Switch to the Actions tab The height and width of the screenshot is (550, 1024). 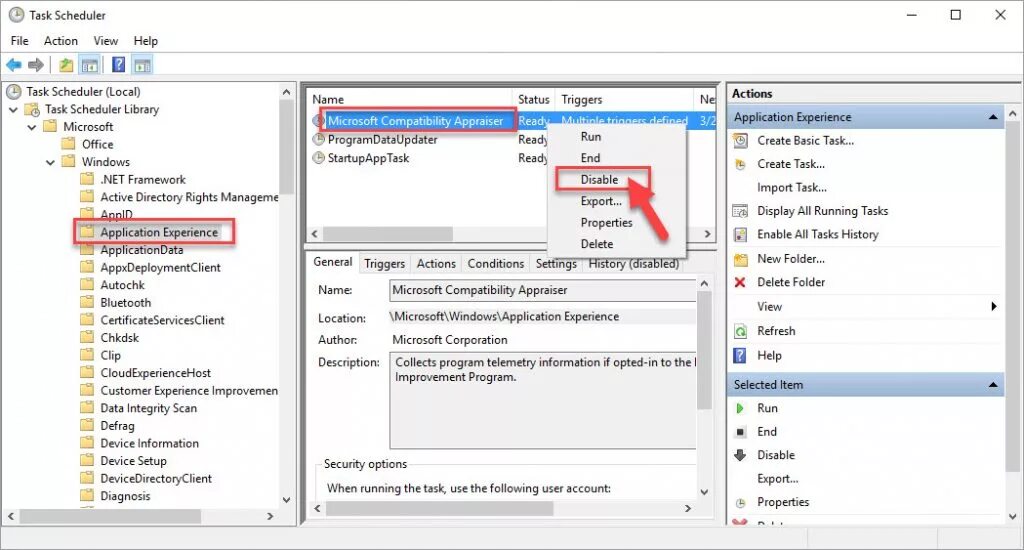point(436,263)
